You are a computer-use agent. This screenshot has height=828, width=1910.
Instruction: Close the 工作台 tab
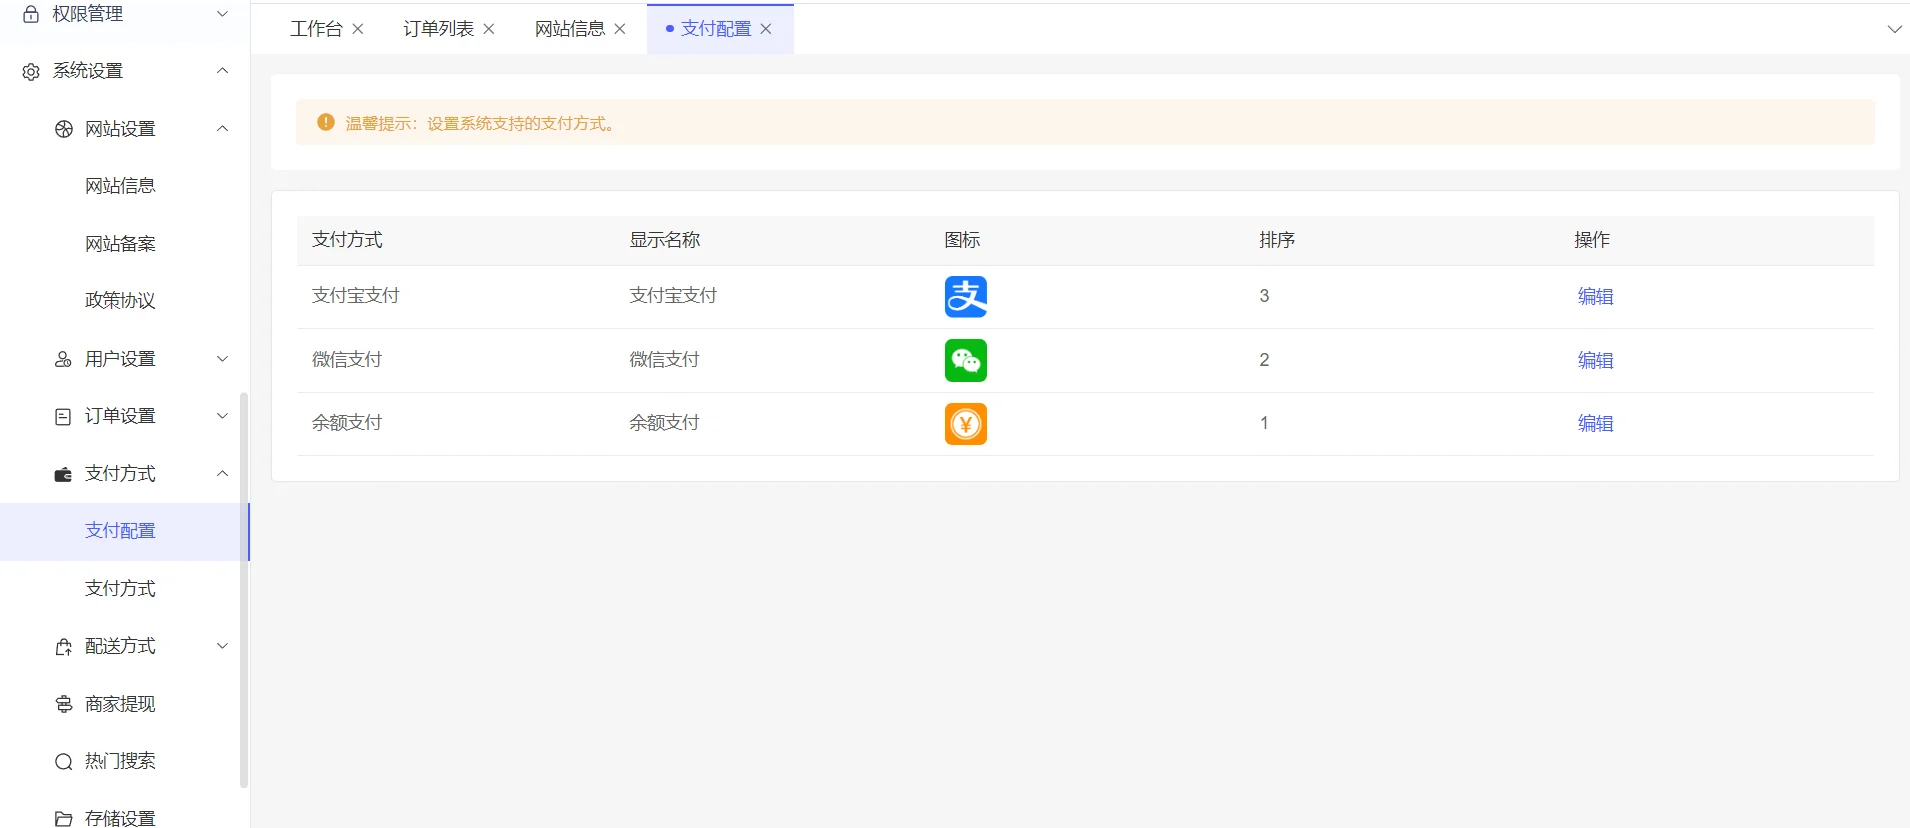(358, 29)
